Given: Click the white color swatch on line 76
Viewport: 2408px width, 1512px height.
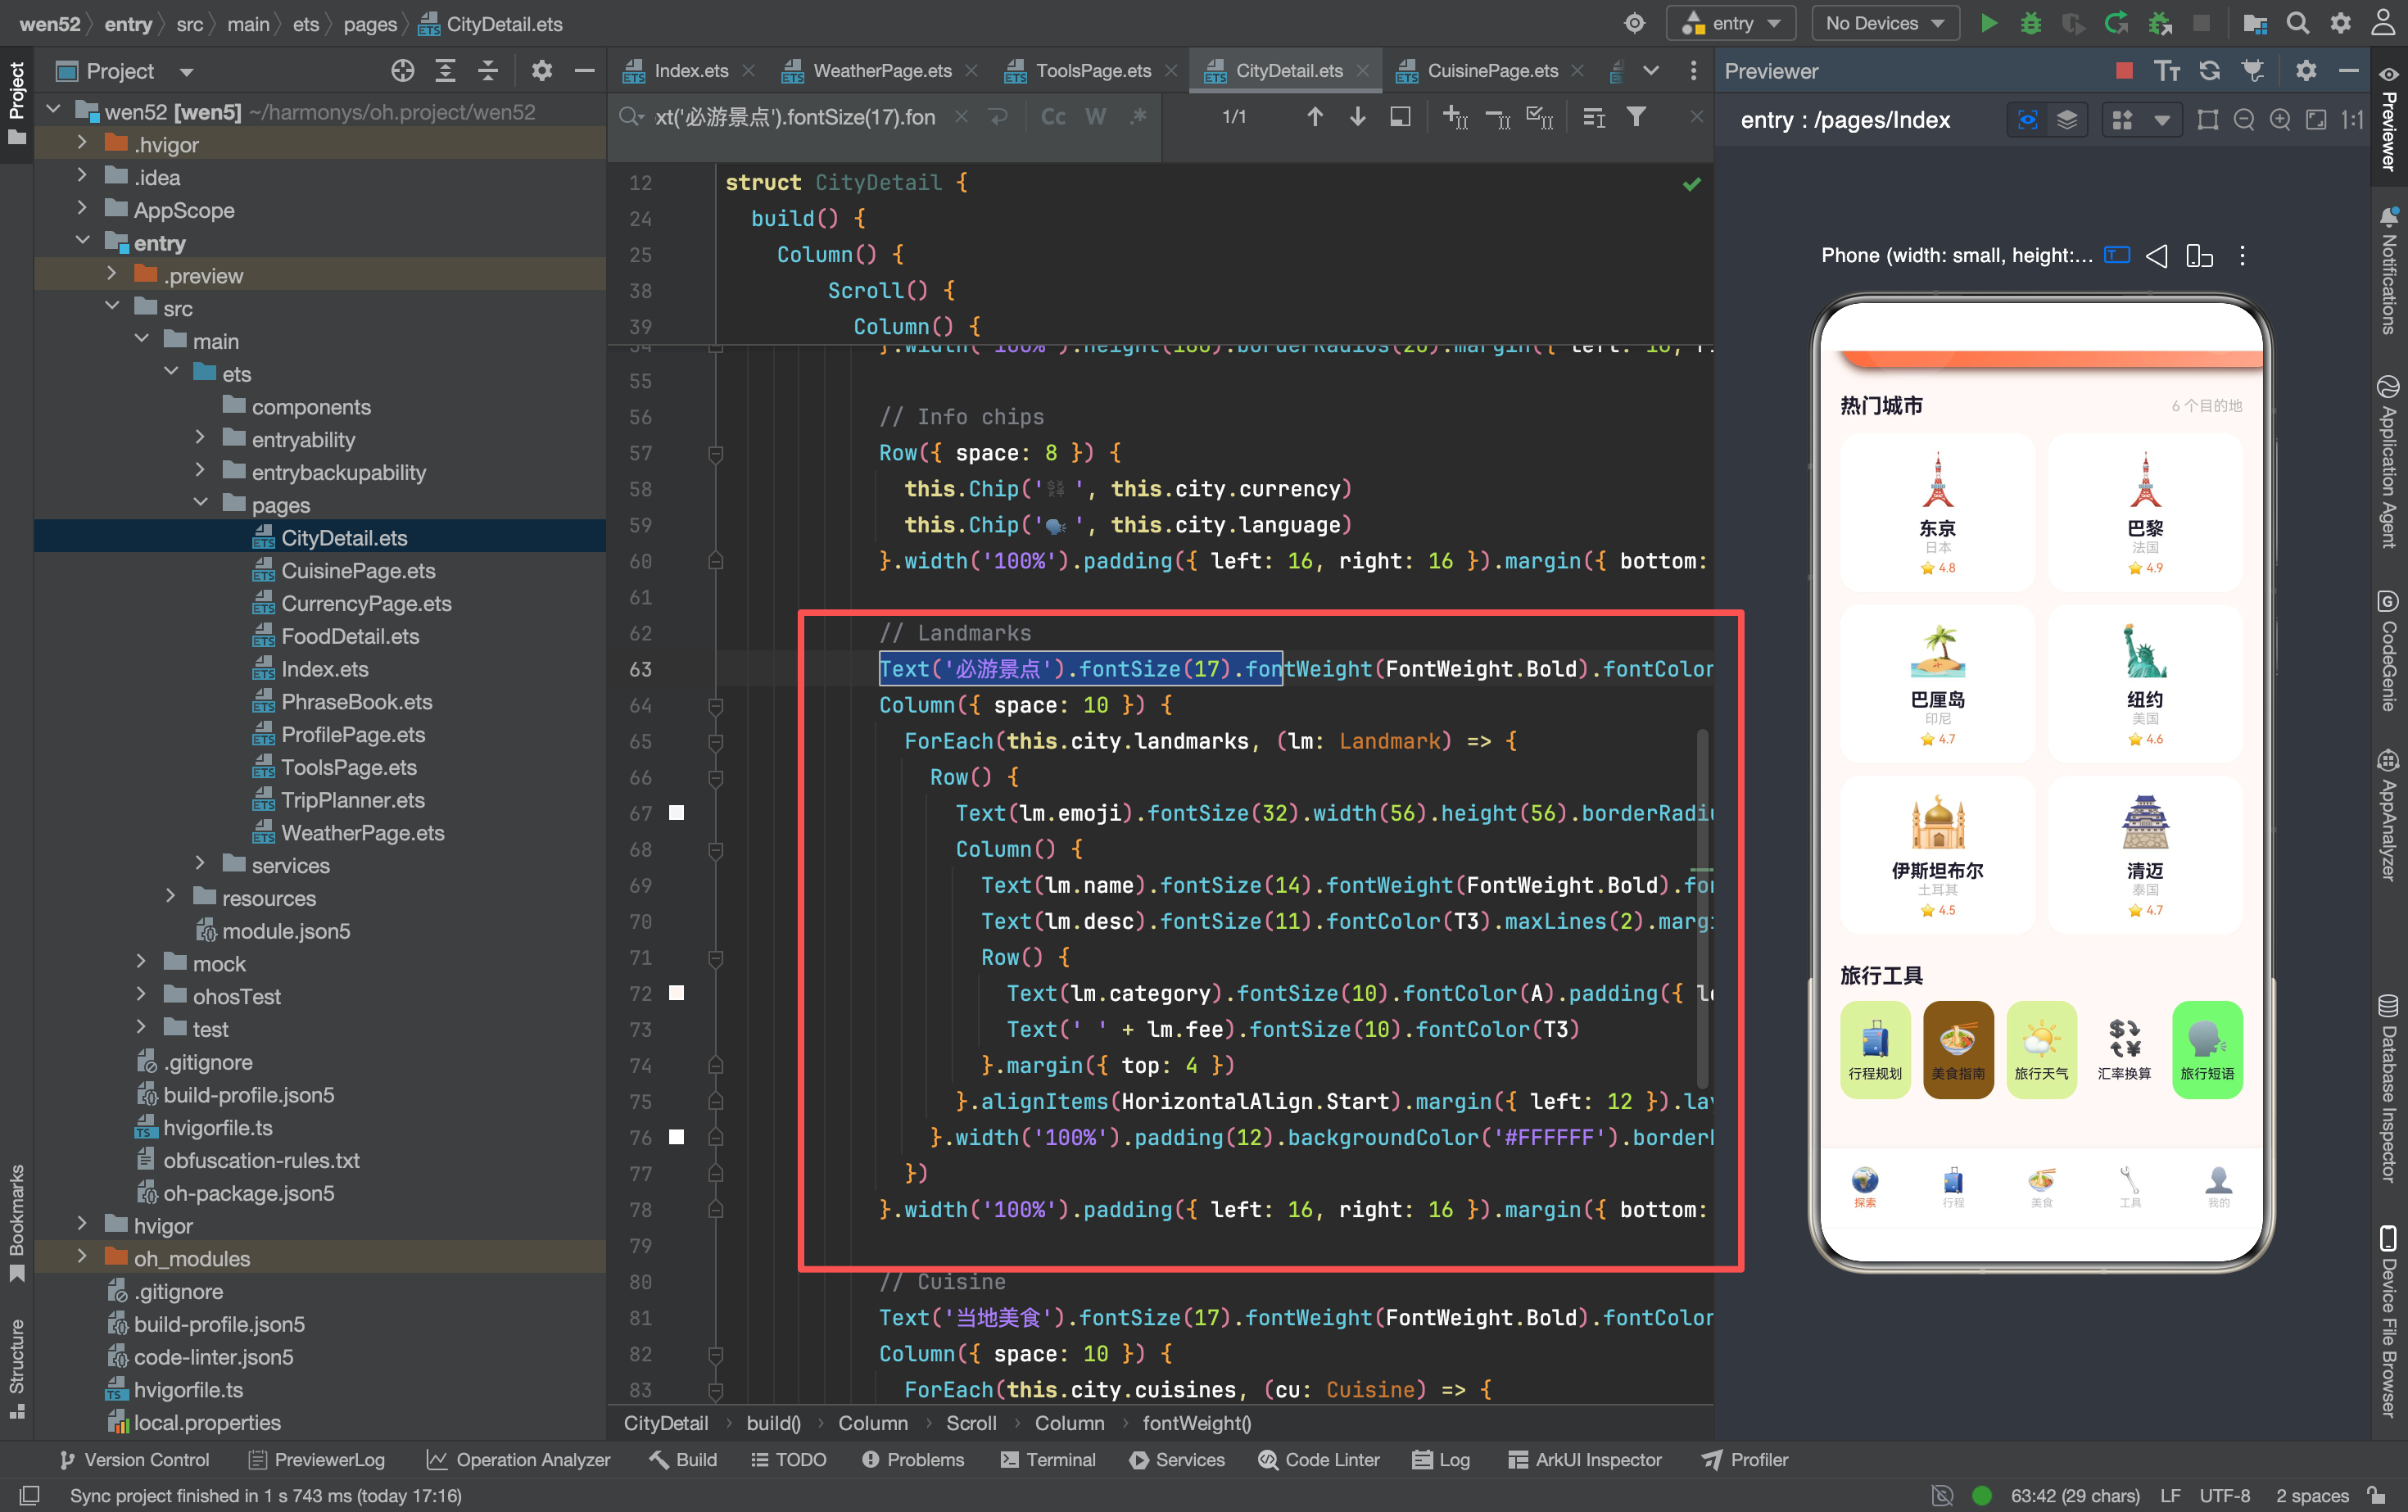Looking at the screenshot, I should pos(676,1136).
